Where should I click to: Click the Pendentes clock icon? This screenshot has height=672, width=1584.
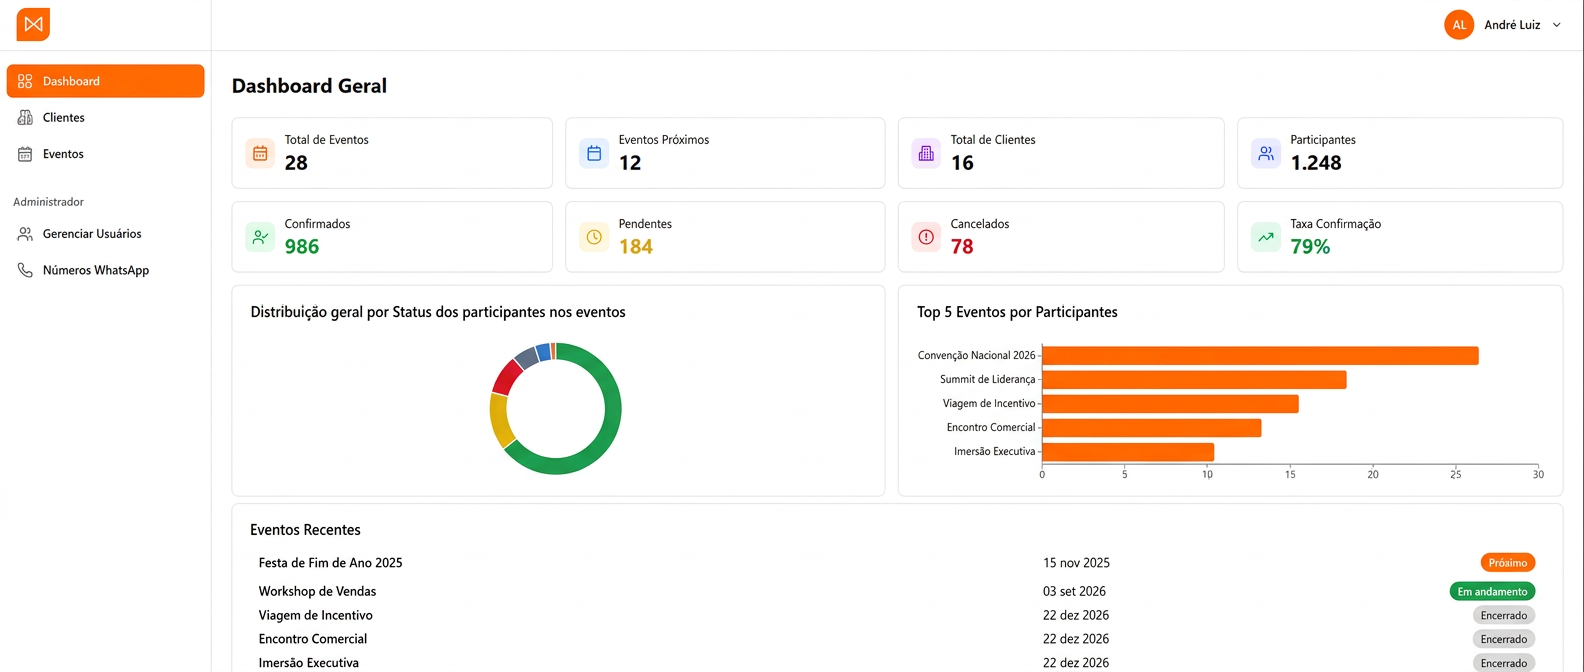point(594,237)
